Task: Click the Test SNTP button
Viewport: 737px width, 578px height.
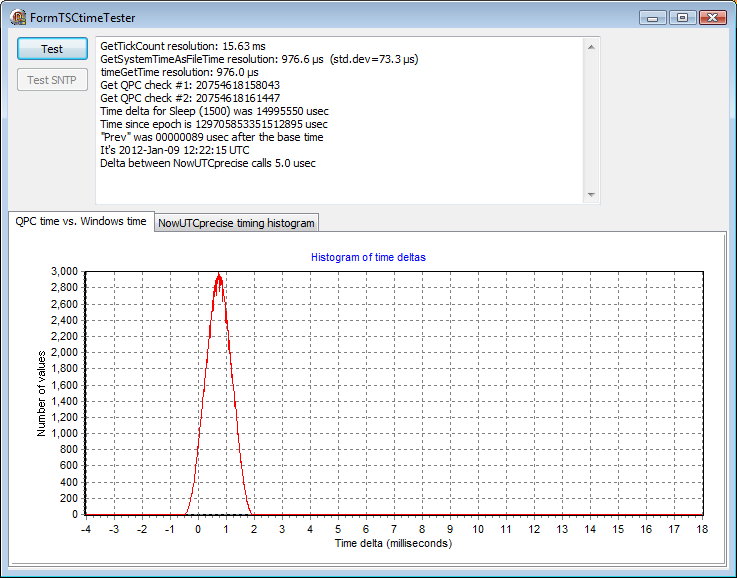Action: tap(52, 80)
